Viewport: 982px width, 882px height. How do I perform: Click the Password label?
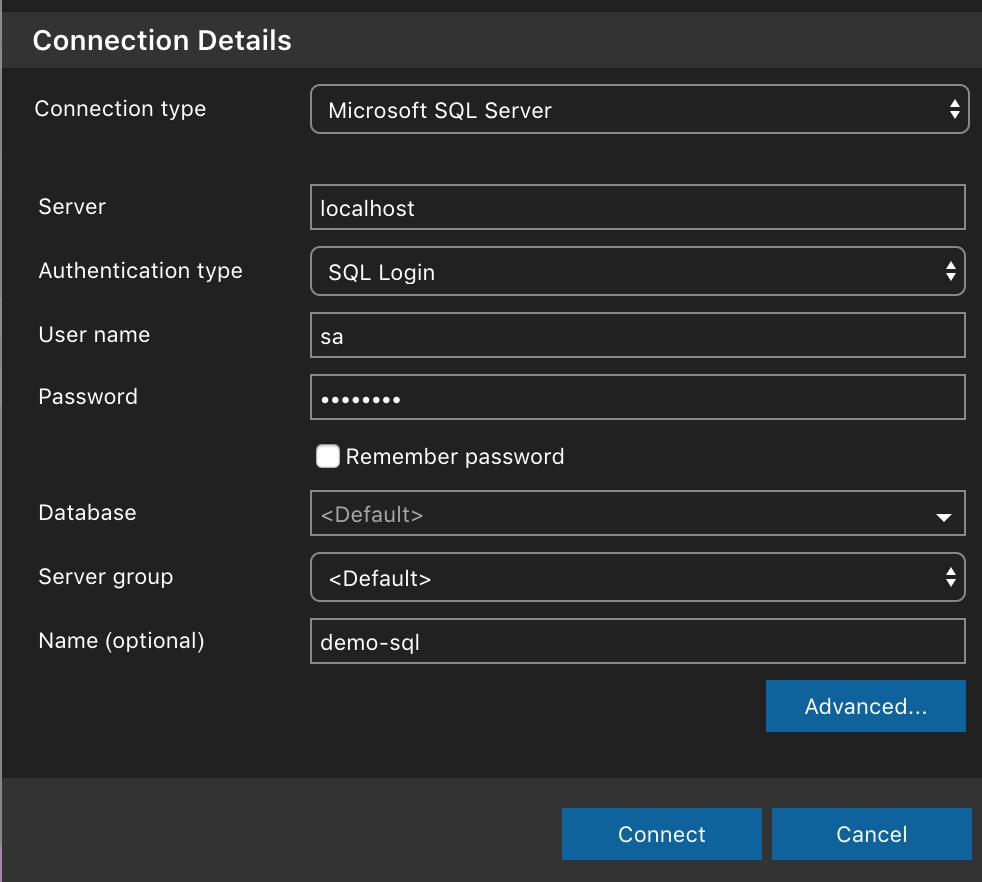pos(88,397)
